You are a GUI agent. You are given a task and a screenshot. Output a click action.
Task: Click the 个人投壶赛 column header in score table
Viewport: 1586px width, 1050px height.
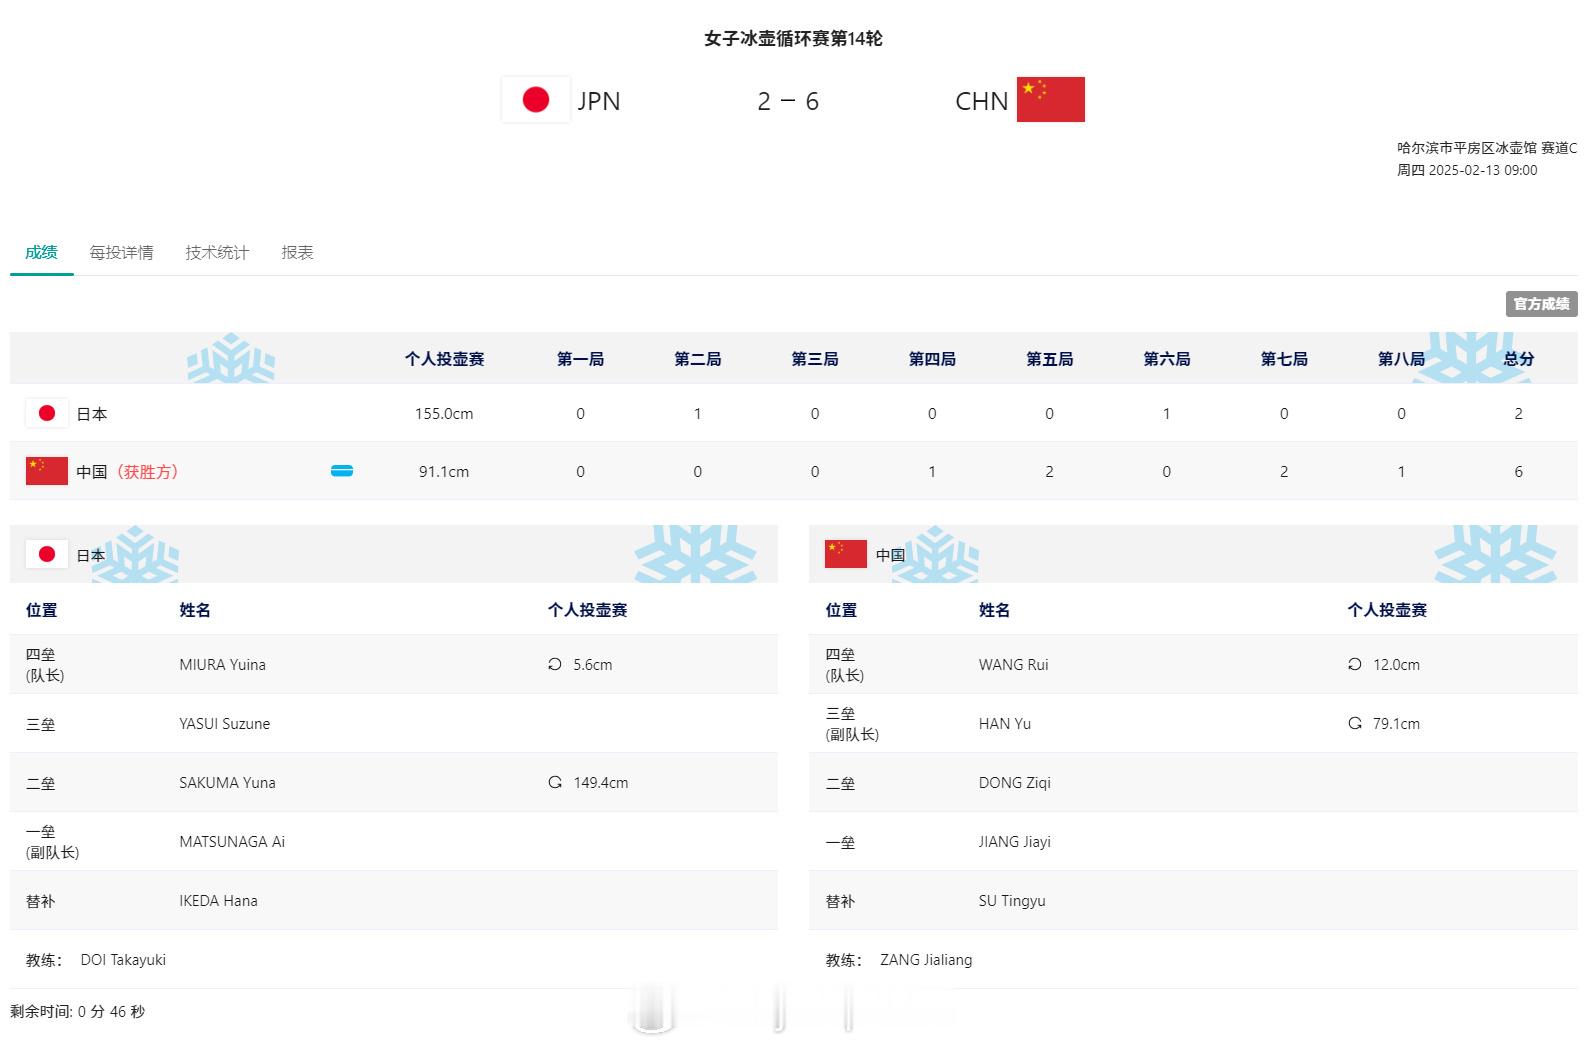pyautogui.click(x=444, y=359)
